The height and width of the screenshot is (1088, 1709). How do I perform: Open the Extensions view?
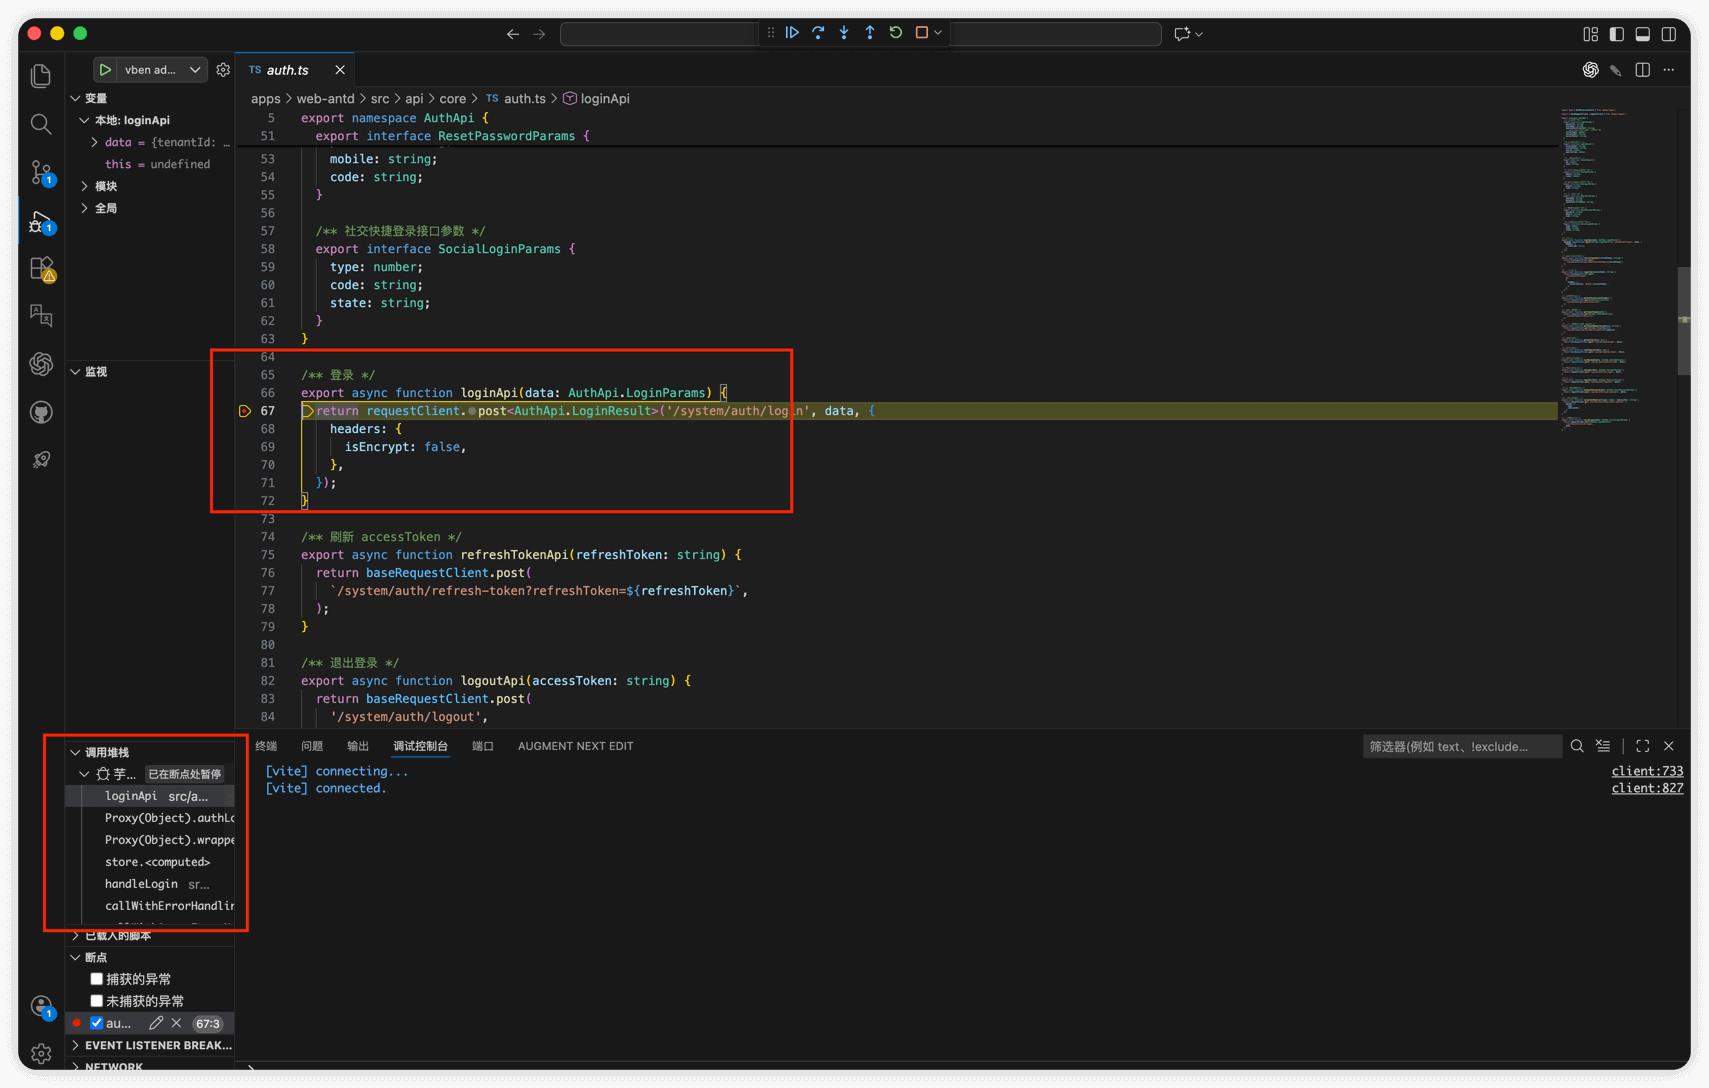coord(41,268)
